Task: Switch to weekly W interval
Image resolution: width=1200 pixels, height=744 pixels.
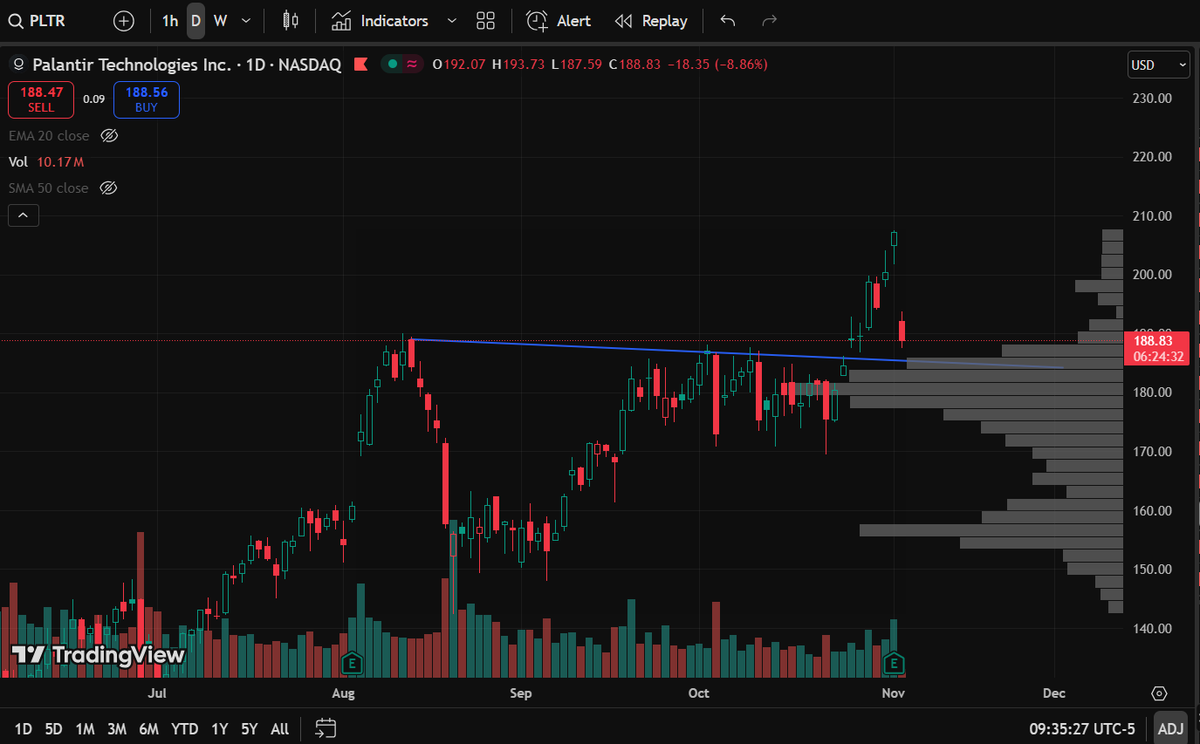Action: [x=219, y=21]
